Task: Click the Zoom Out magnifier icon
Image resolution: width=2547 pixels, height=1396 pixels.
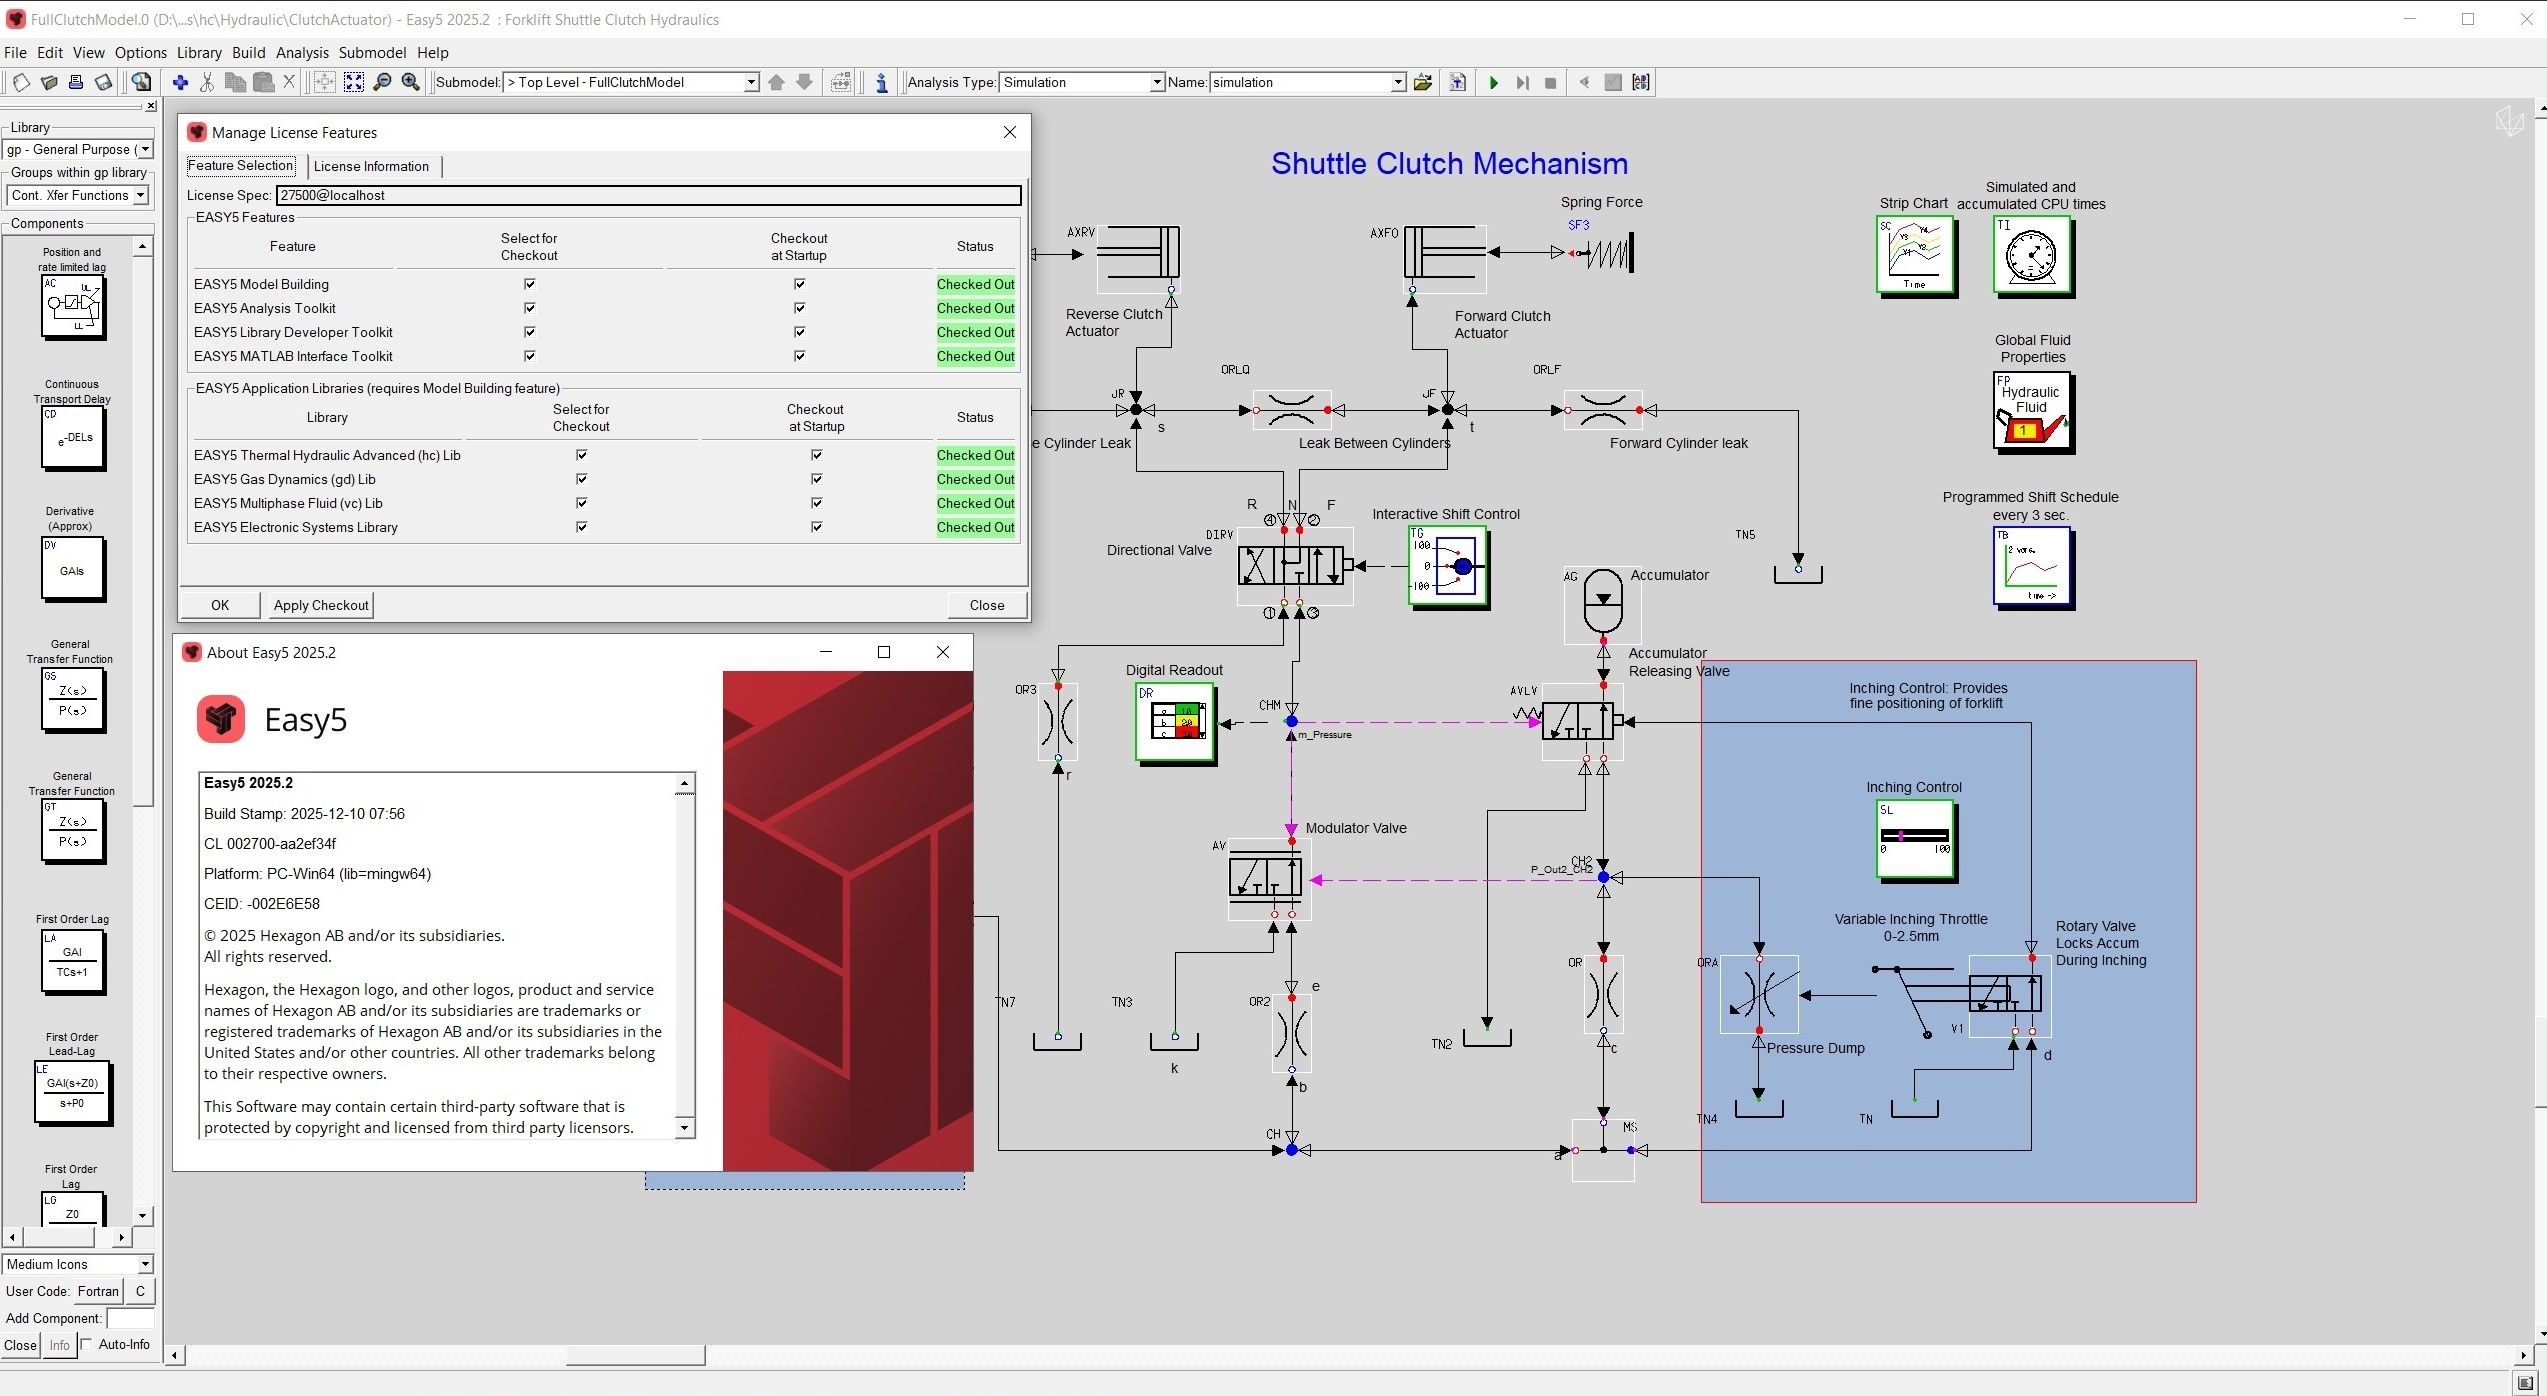Action: tap(382, 82)
